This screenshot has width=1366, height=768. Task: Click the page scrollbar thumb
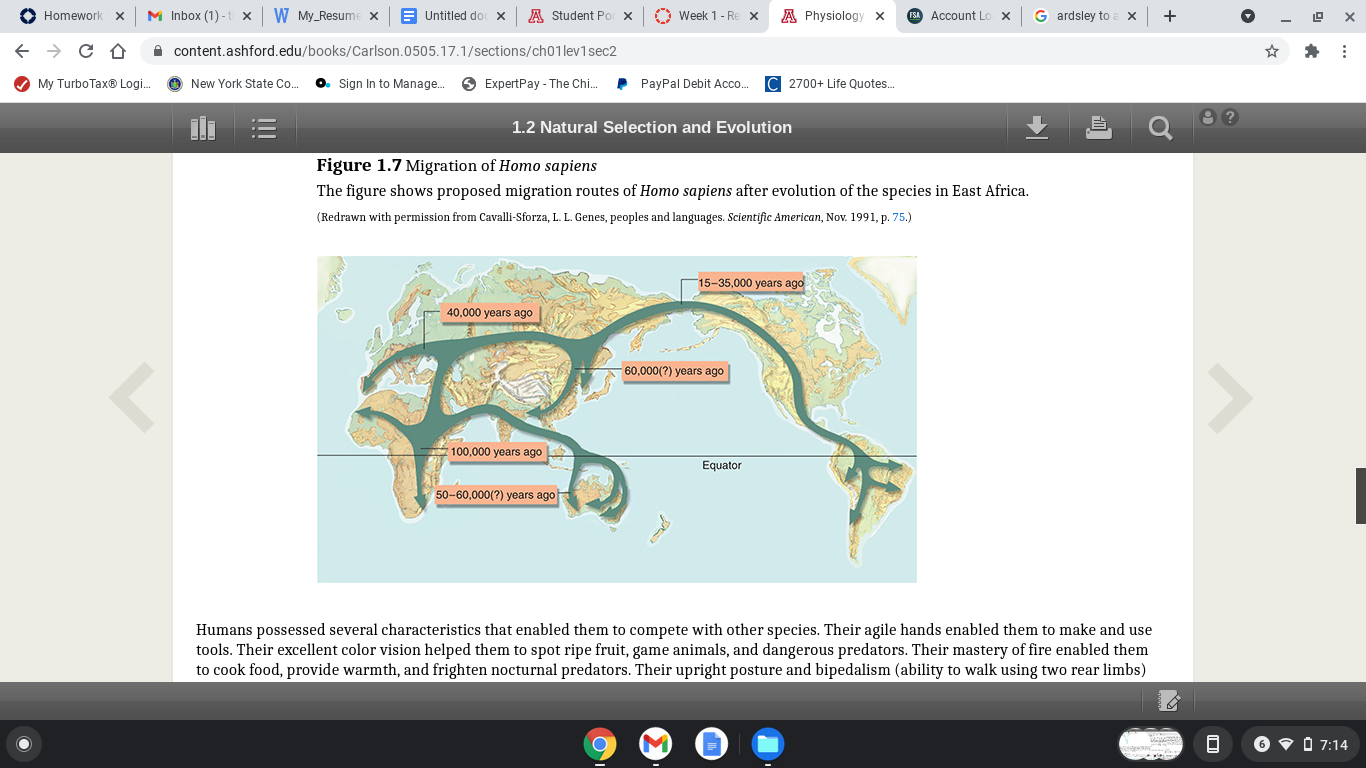(x=1360, y=495)
